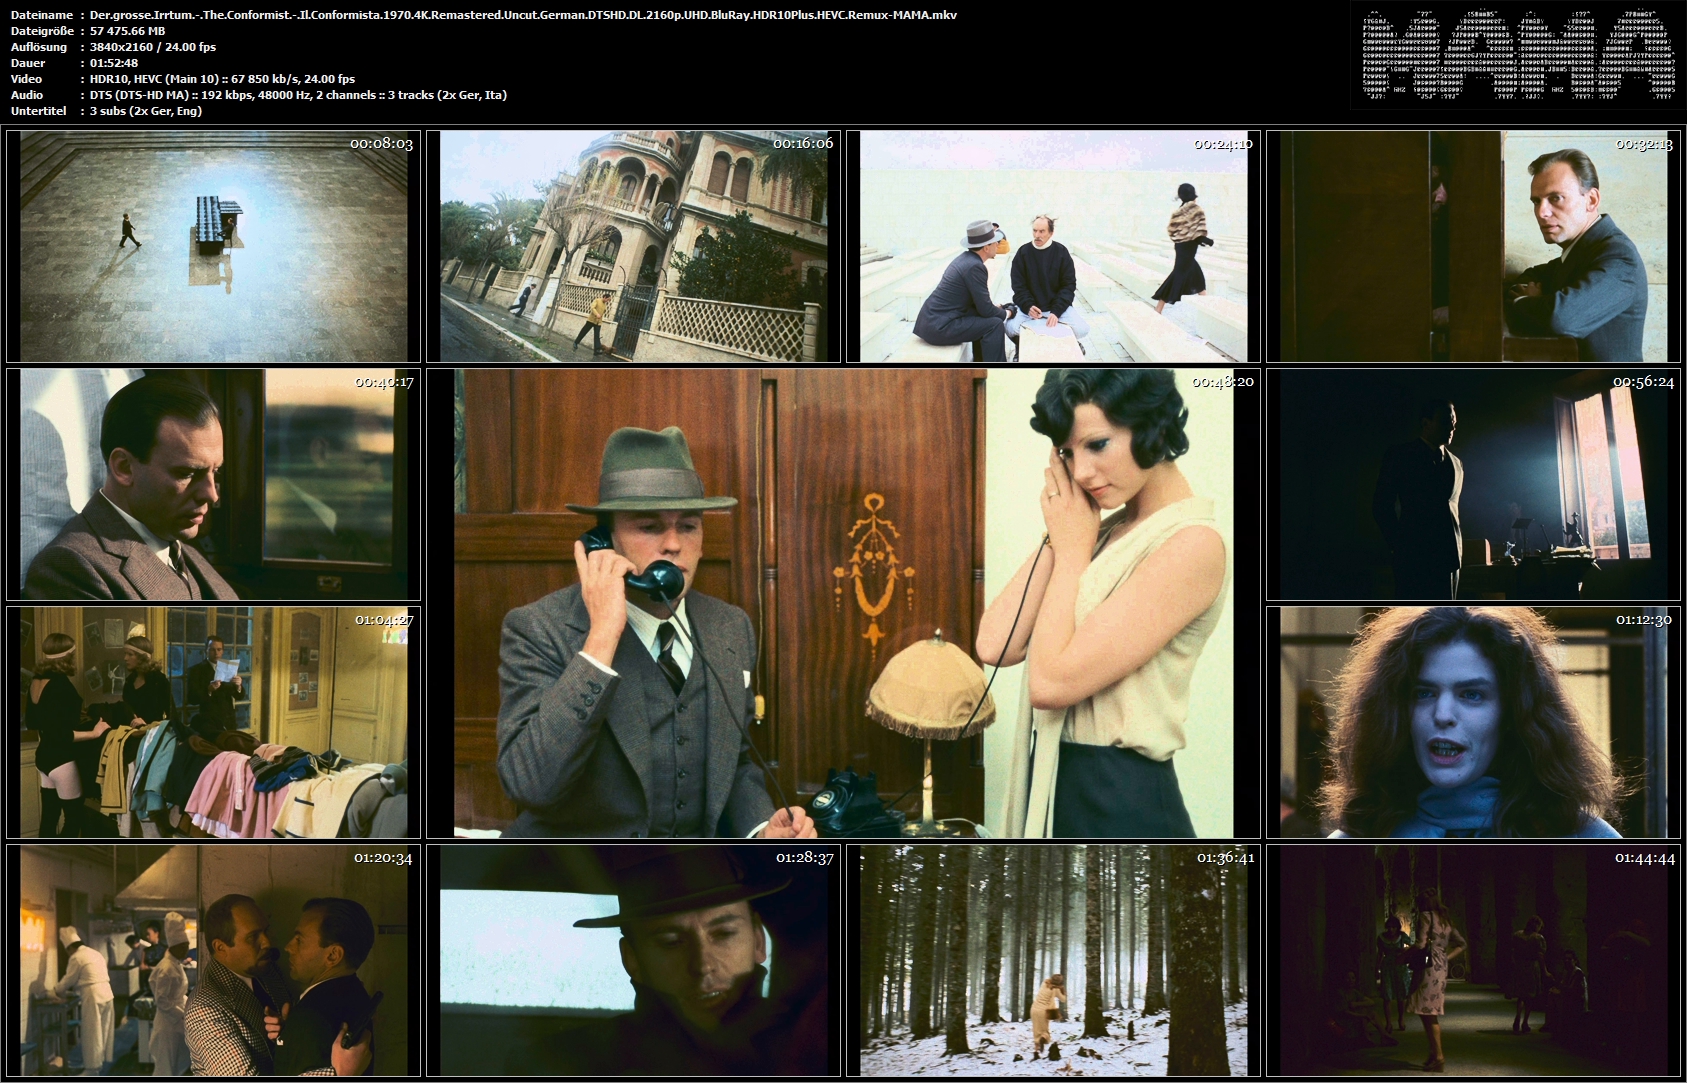This screenshot has width=1687, height=1083.
Task: Click the kitchen scene thumbnail at 01:20:34
Action: click(214, 960)
